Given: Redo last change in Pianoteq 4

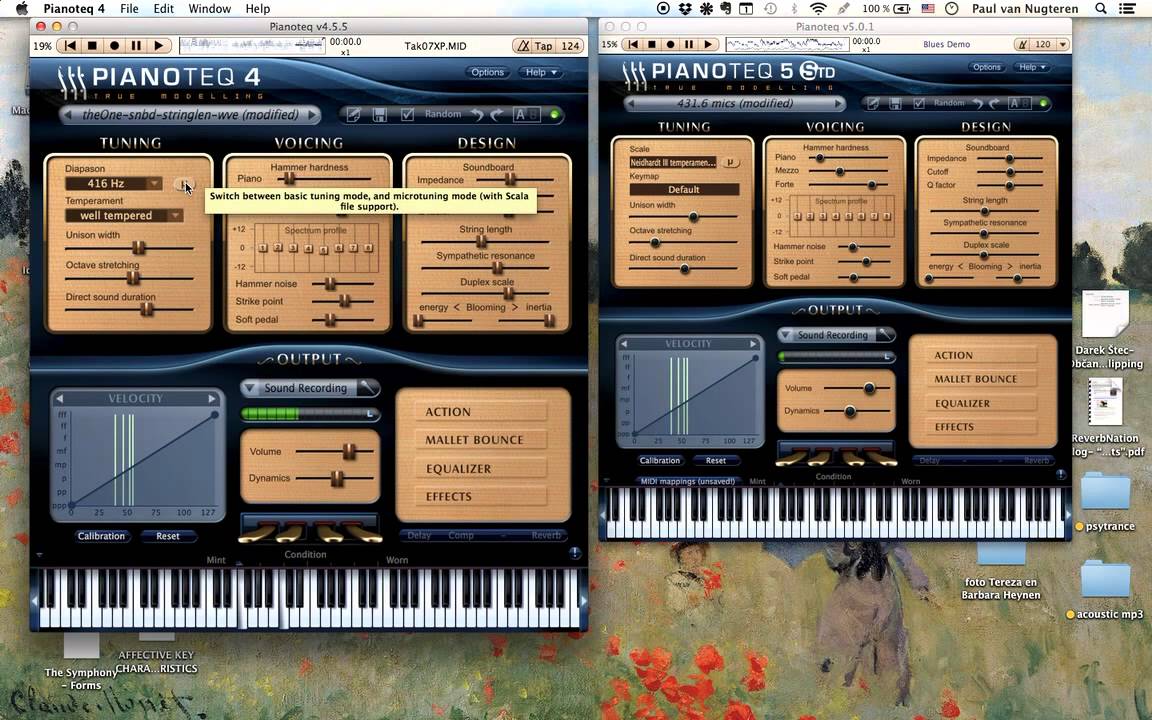Looking at the screenshot, I should (497, 115).
